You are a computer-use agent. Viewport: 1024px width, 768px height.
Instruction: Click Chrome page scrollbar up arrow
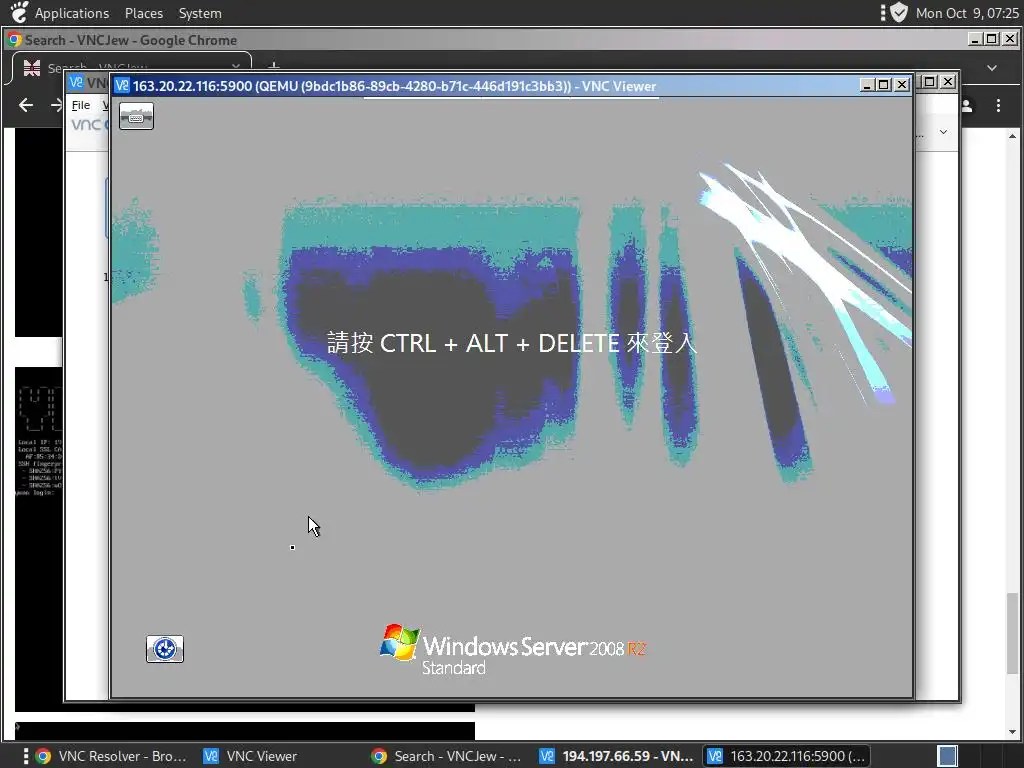coord(1012,136)
